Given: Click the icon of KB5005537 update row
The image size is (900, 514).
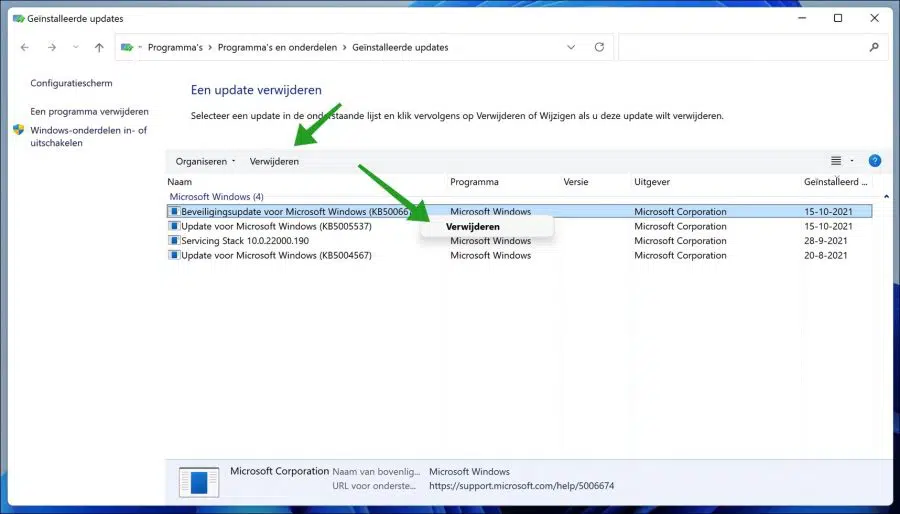Looking at the screenshot, I should 174,226.
